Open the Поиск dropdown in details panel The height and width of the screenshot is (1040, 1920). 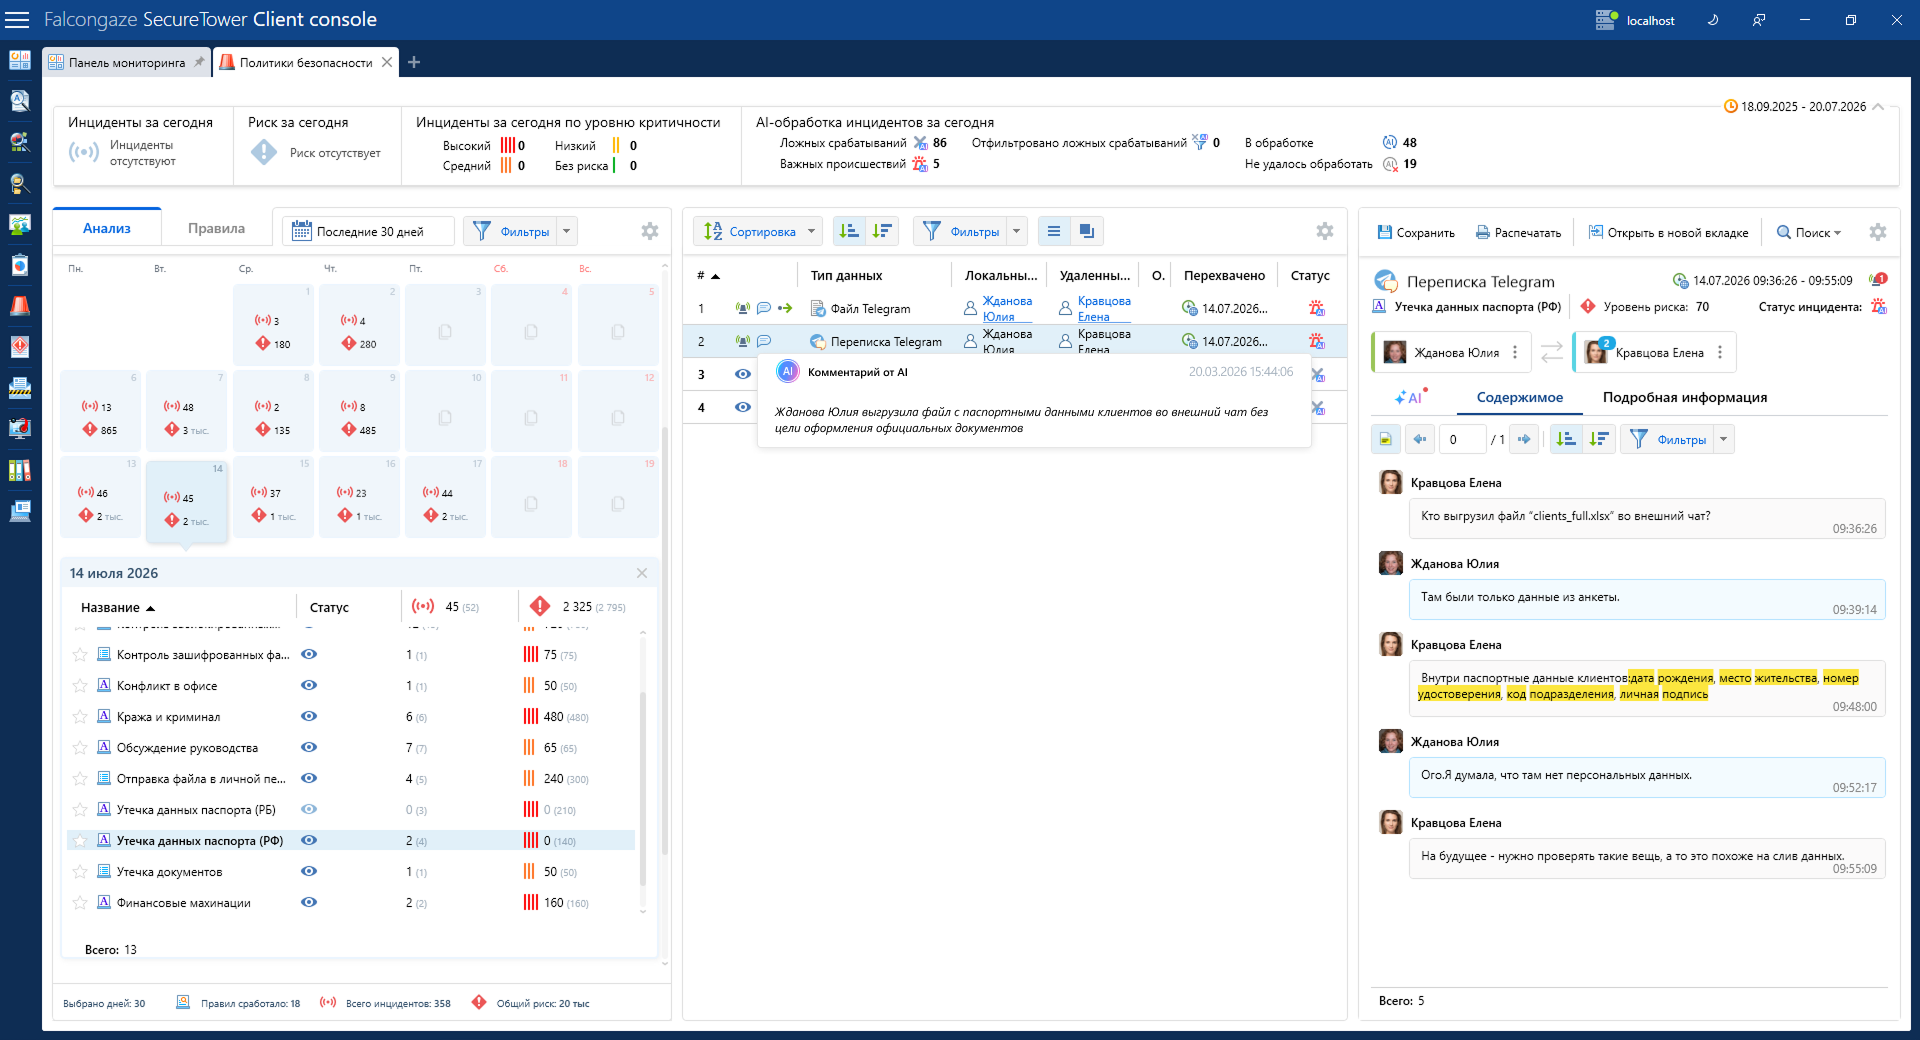(1809, 232)
